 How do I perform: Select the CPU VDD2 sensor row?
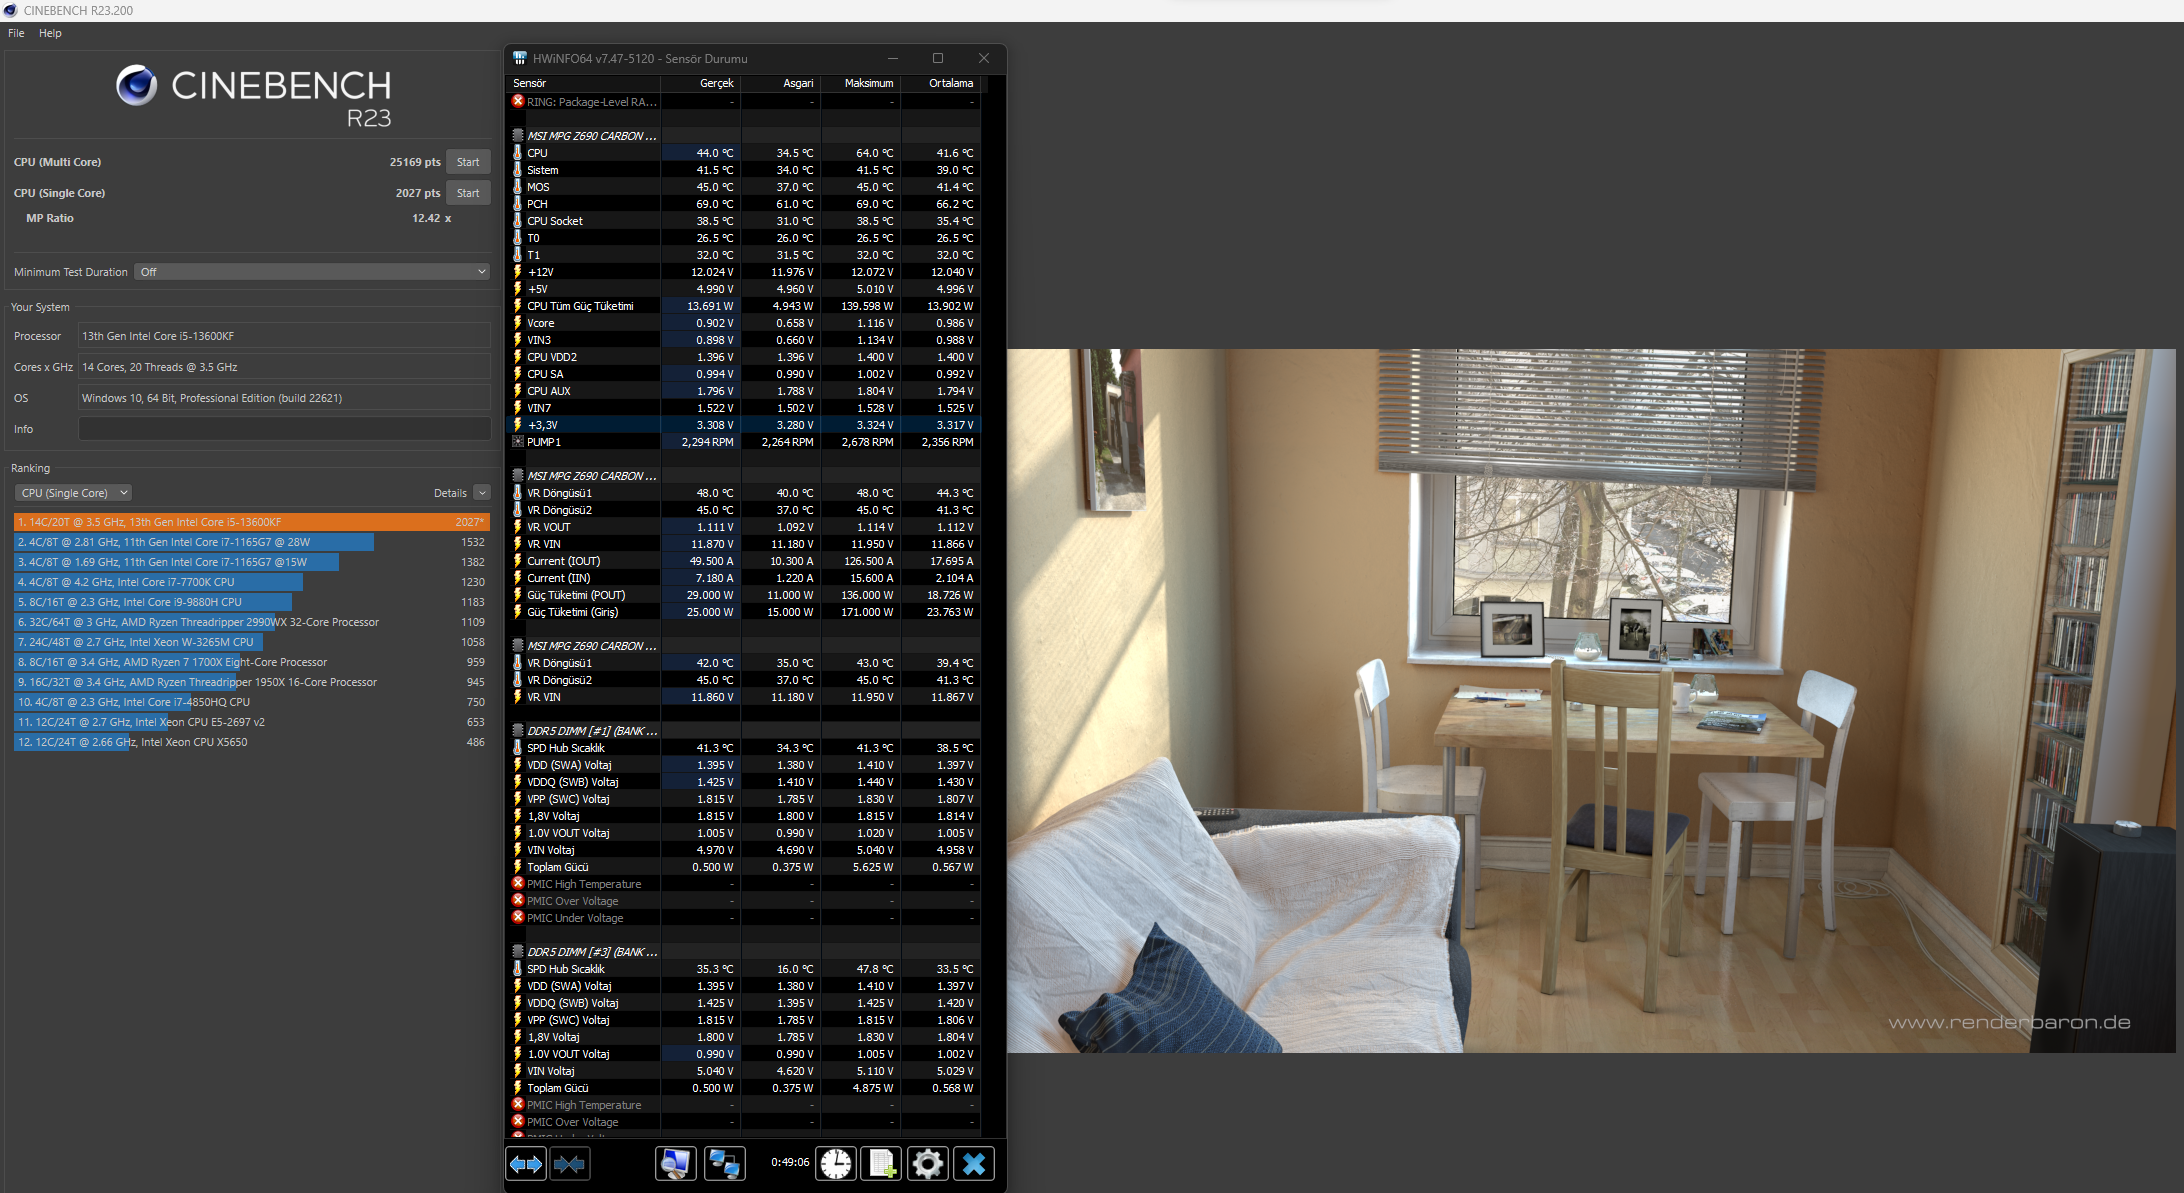745,357
